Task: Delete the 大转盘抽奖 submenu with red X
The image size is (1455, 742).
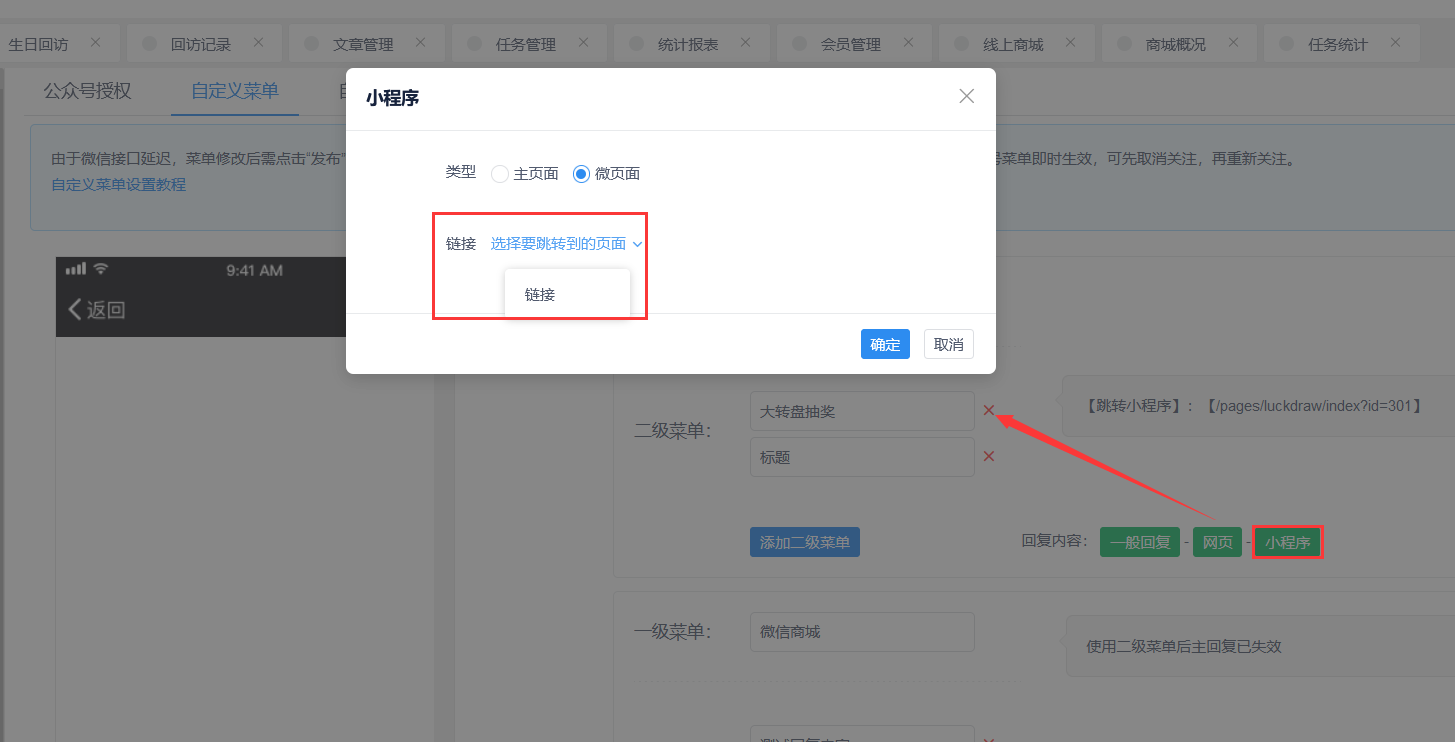Action: tap(989, 410)
